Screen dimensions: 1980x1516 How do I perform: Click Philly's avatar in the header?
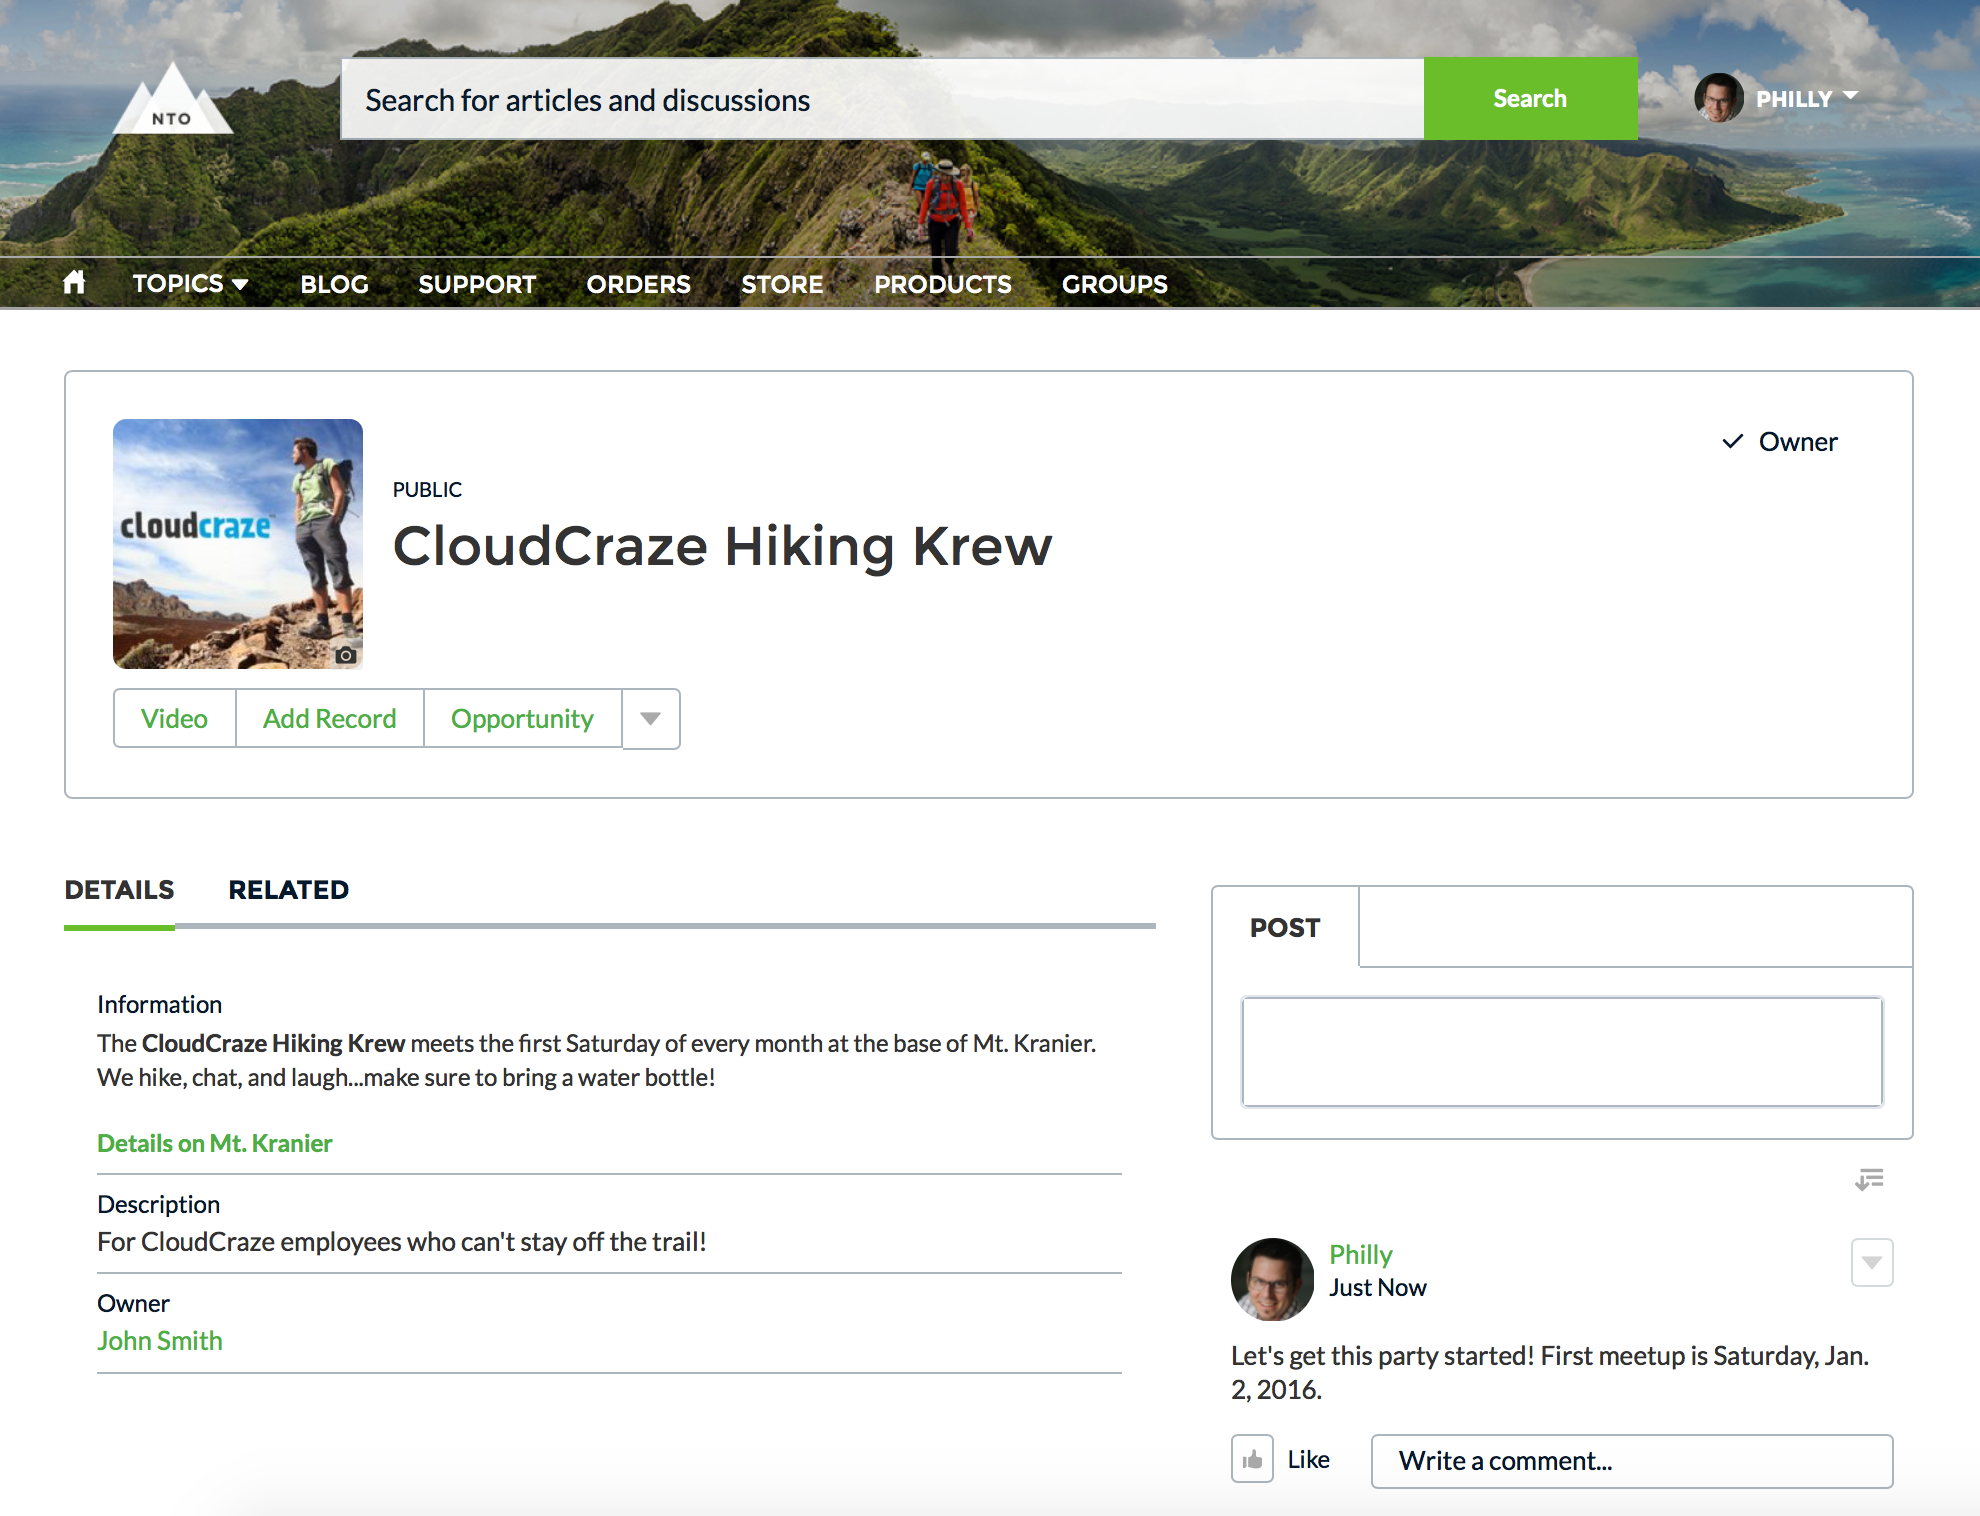click(1718, 98)
